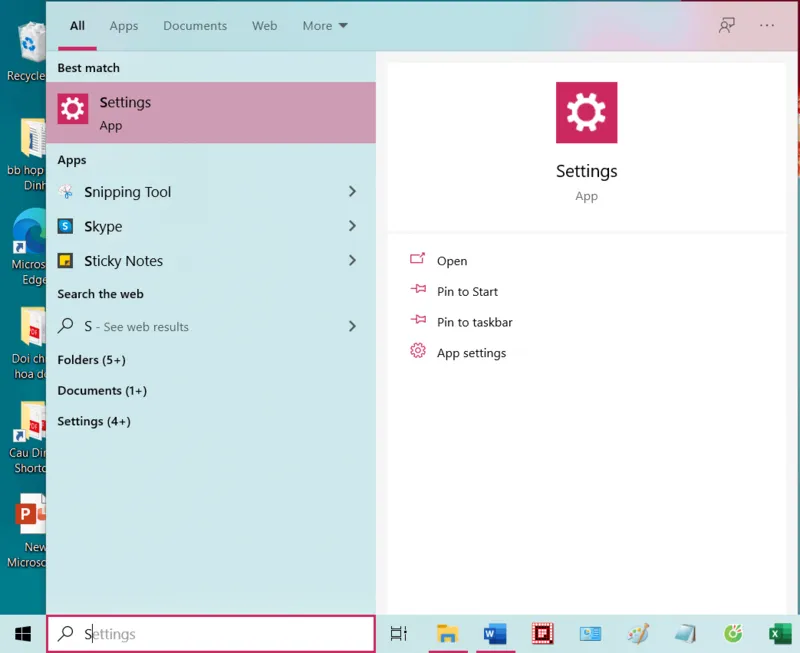Click in the taskbar search box

tap(211, 634)
